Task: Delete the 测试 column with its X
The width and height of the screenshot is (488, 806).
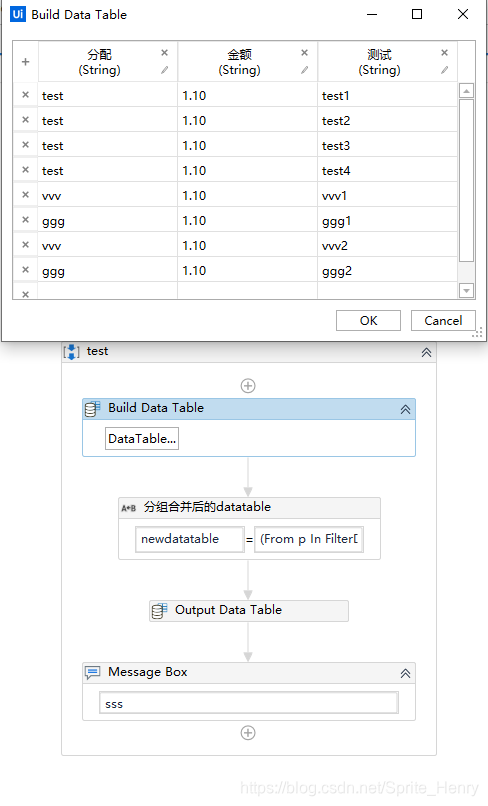Action: pyautogui.click(x=444, y=52)
